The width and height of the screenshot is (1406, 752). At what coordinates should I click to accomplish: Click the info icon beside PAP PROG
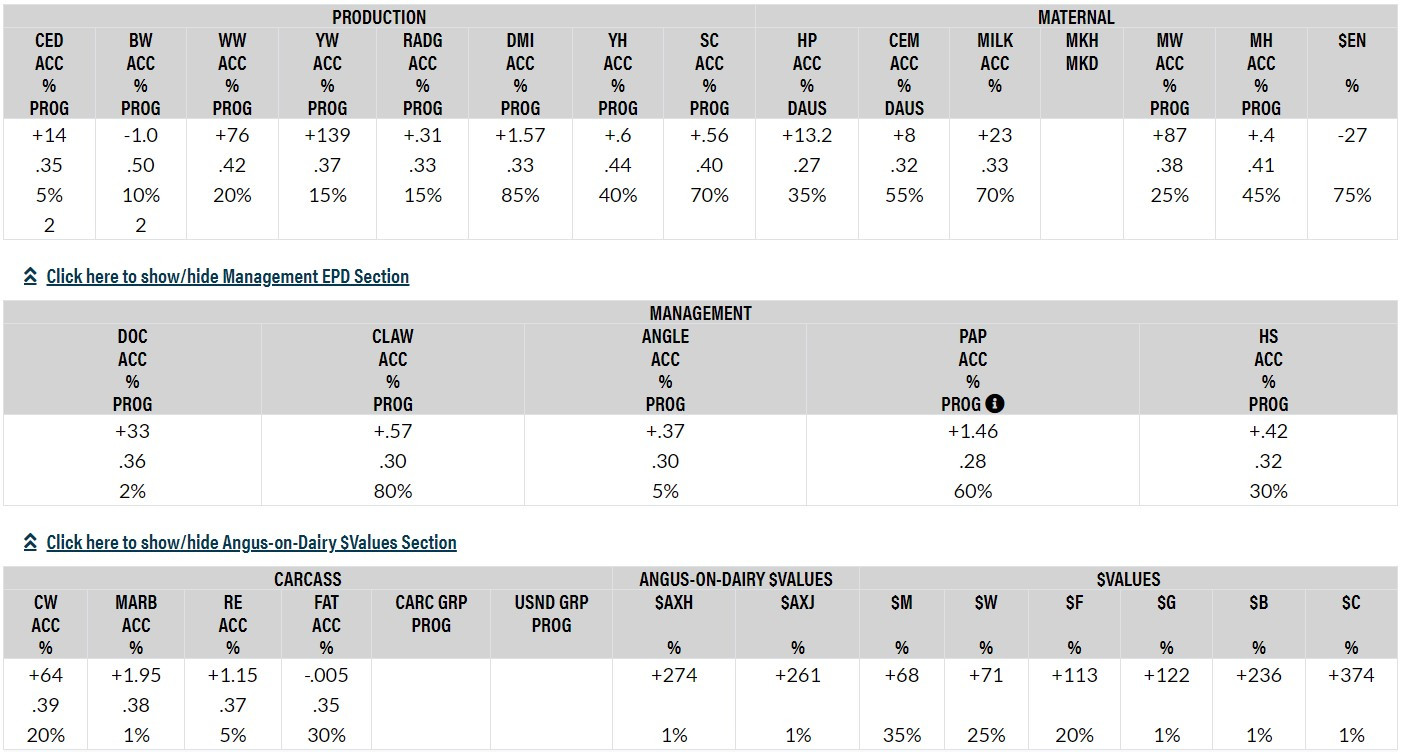pyautogui.click(x=994, y=404)
